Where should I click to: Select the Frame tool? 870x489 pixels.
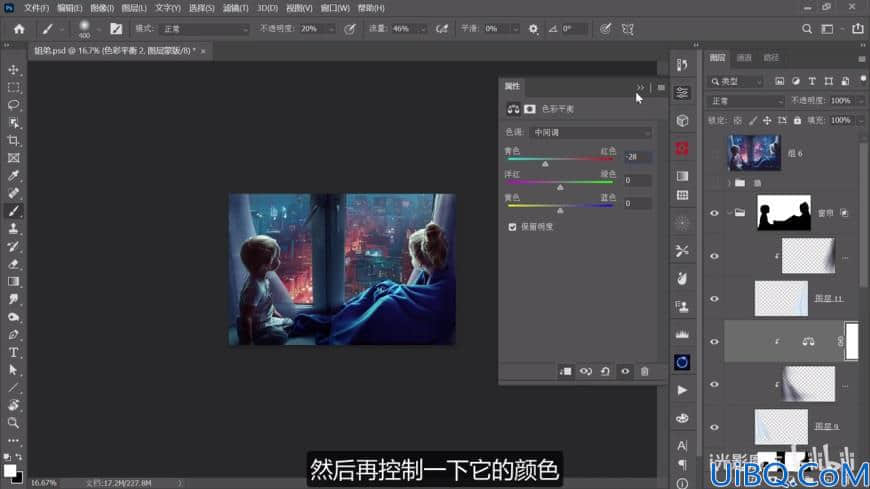pos(14,158)
